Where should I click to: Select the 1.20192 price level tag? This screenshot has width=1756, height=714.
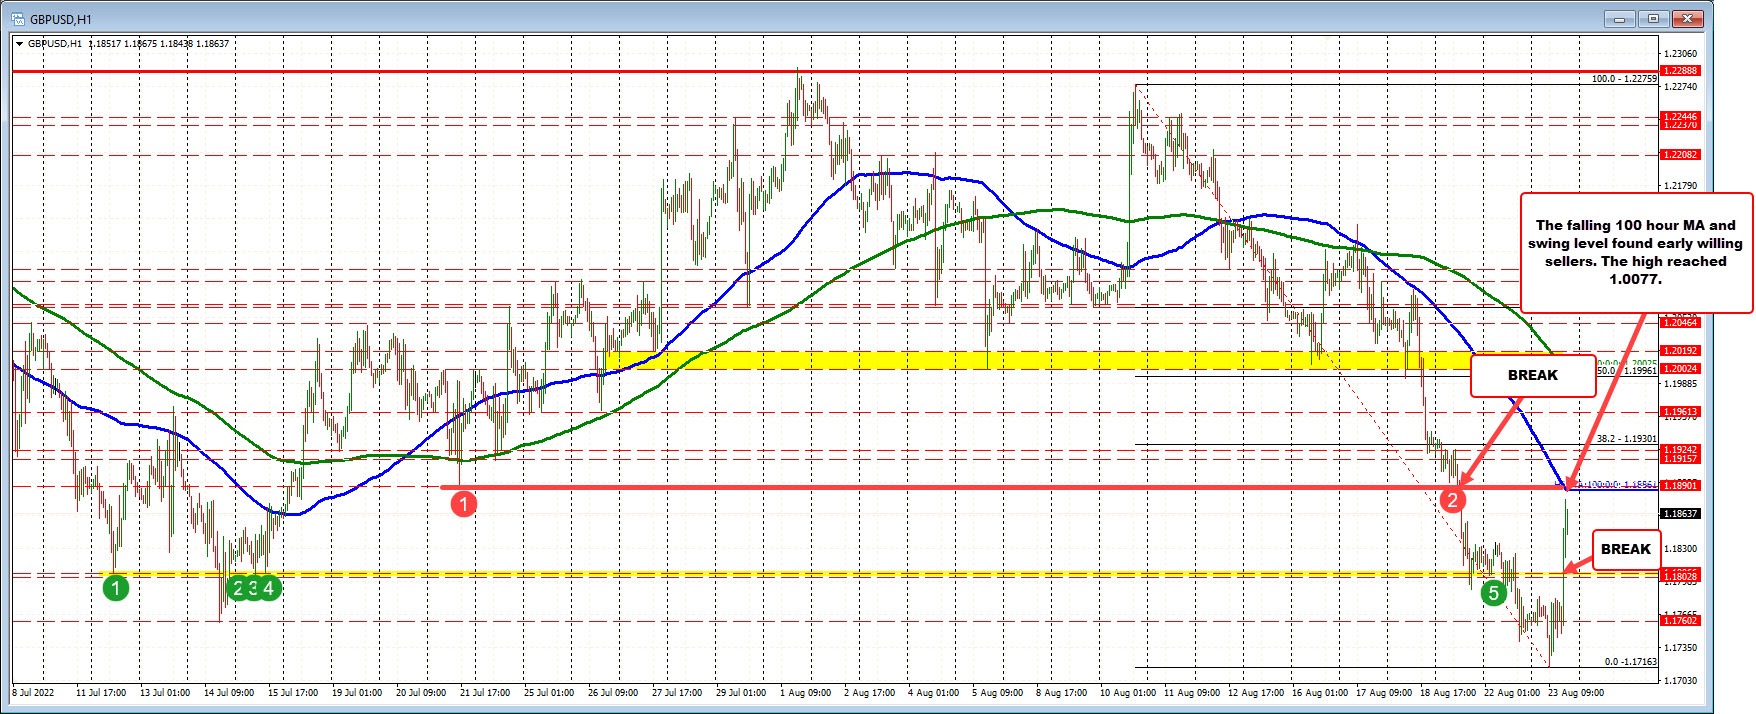point(1679,351)
